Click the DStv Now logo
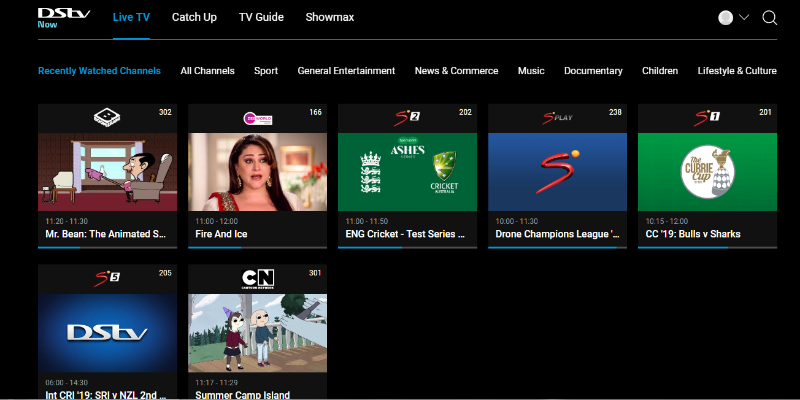Screen dimensions: 800x400 (x=64, y=18)
